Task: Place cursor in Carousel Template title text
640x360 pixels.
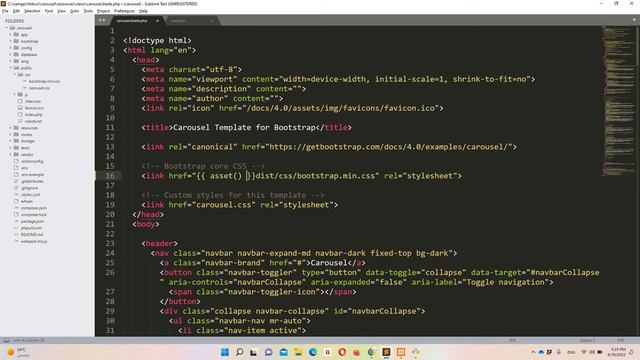Action: point(244,127)
